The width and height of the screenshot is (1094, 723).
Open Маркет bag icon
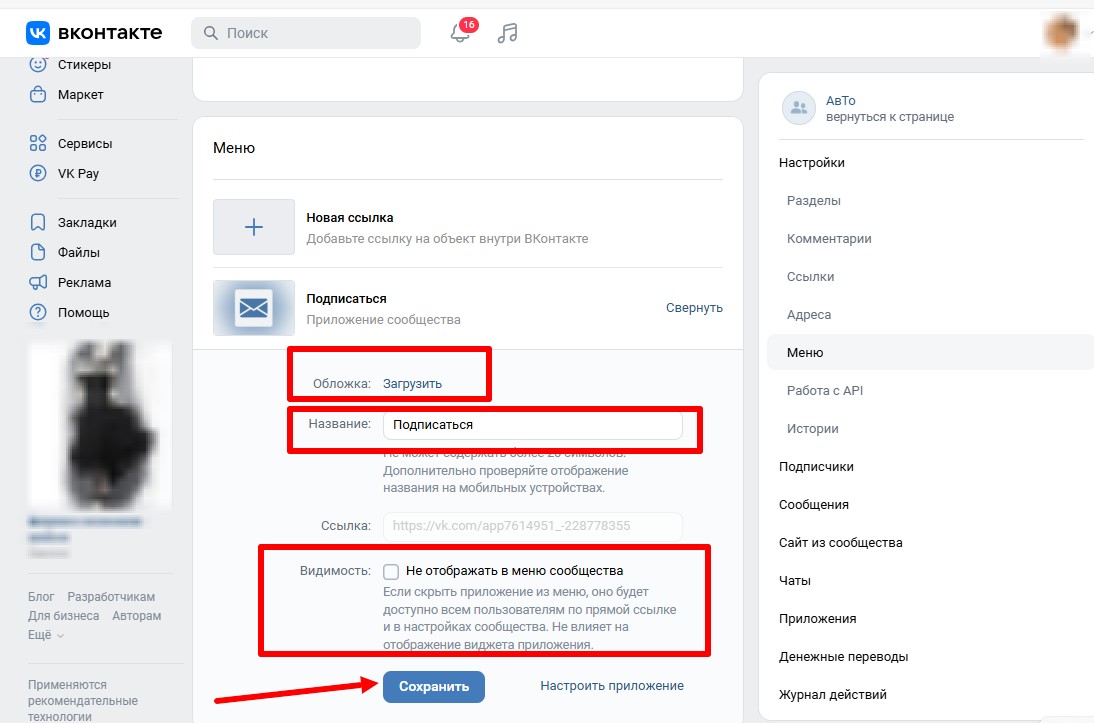(38, 94)
